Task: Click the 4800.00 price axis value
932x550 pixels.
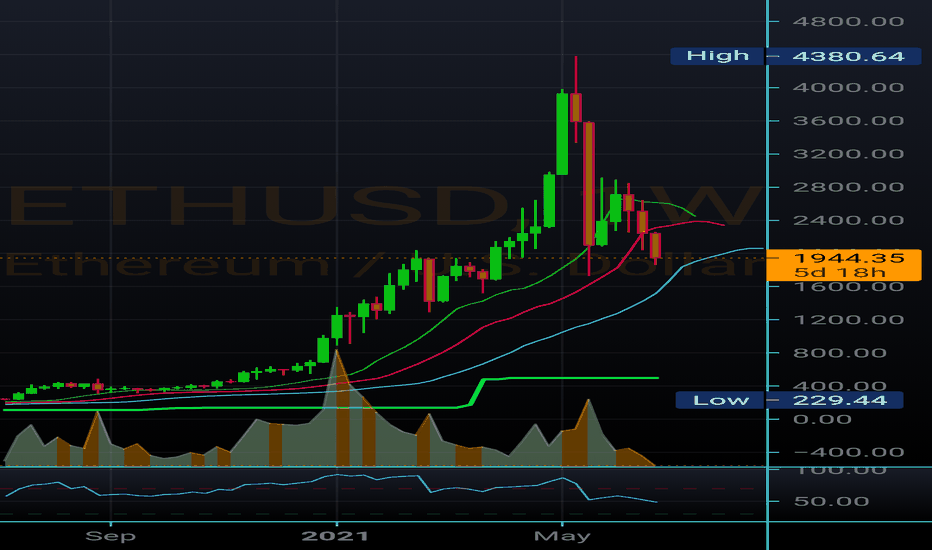Action: (x=848, y=21)
